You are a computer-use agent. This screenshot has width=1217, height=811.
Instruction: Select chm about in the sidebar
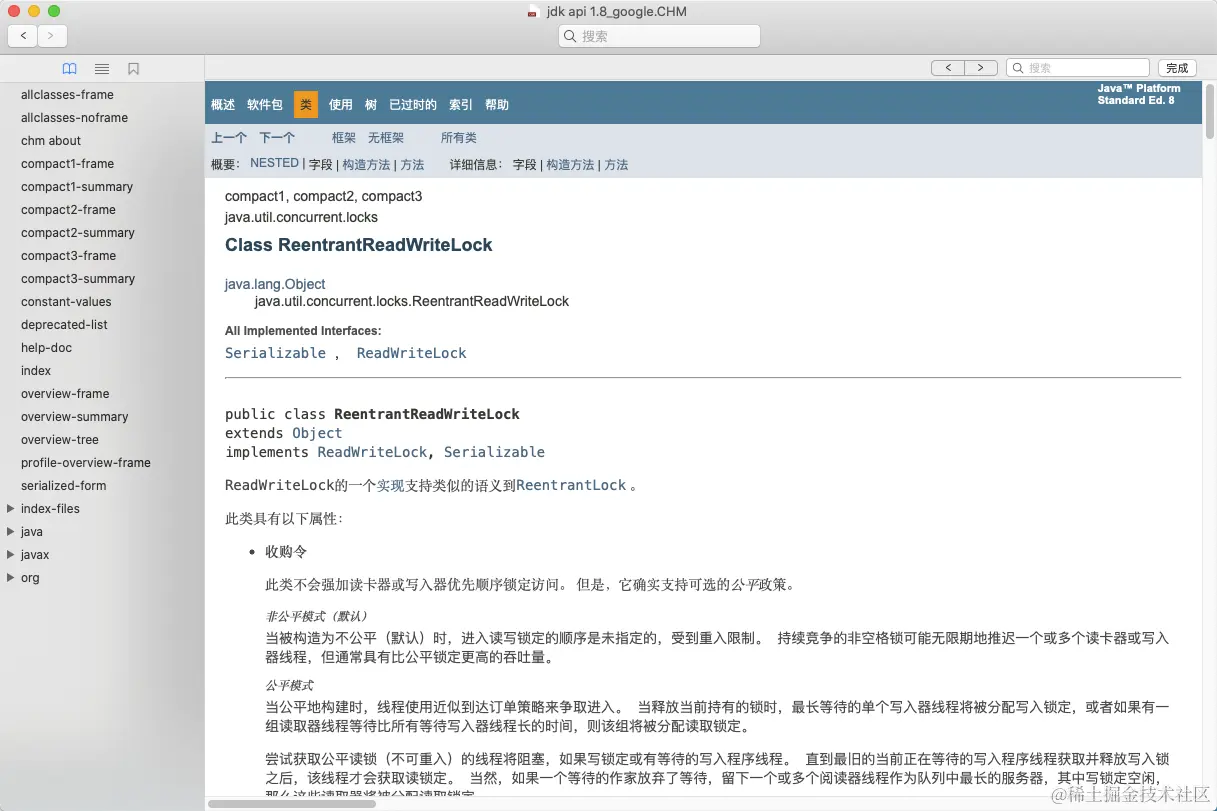51,141
